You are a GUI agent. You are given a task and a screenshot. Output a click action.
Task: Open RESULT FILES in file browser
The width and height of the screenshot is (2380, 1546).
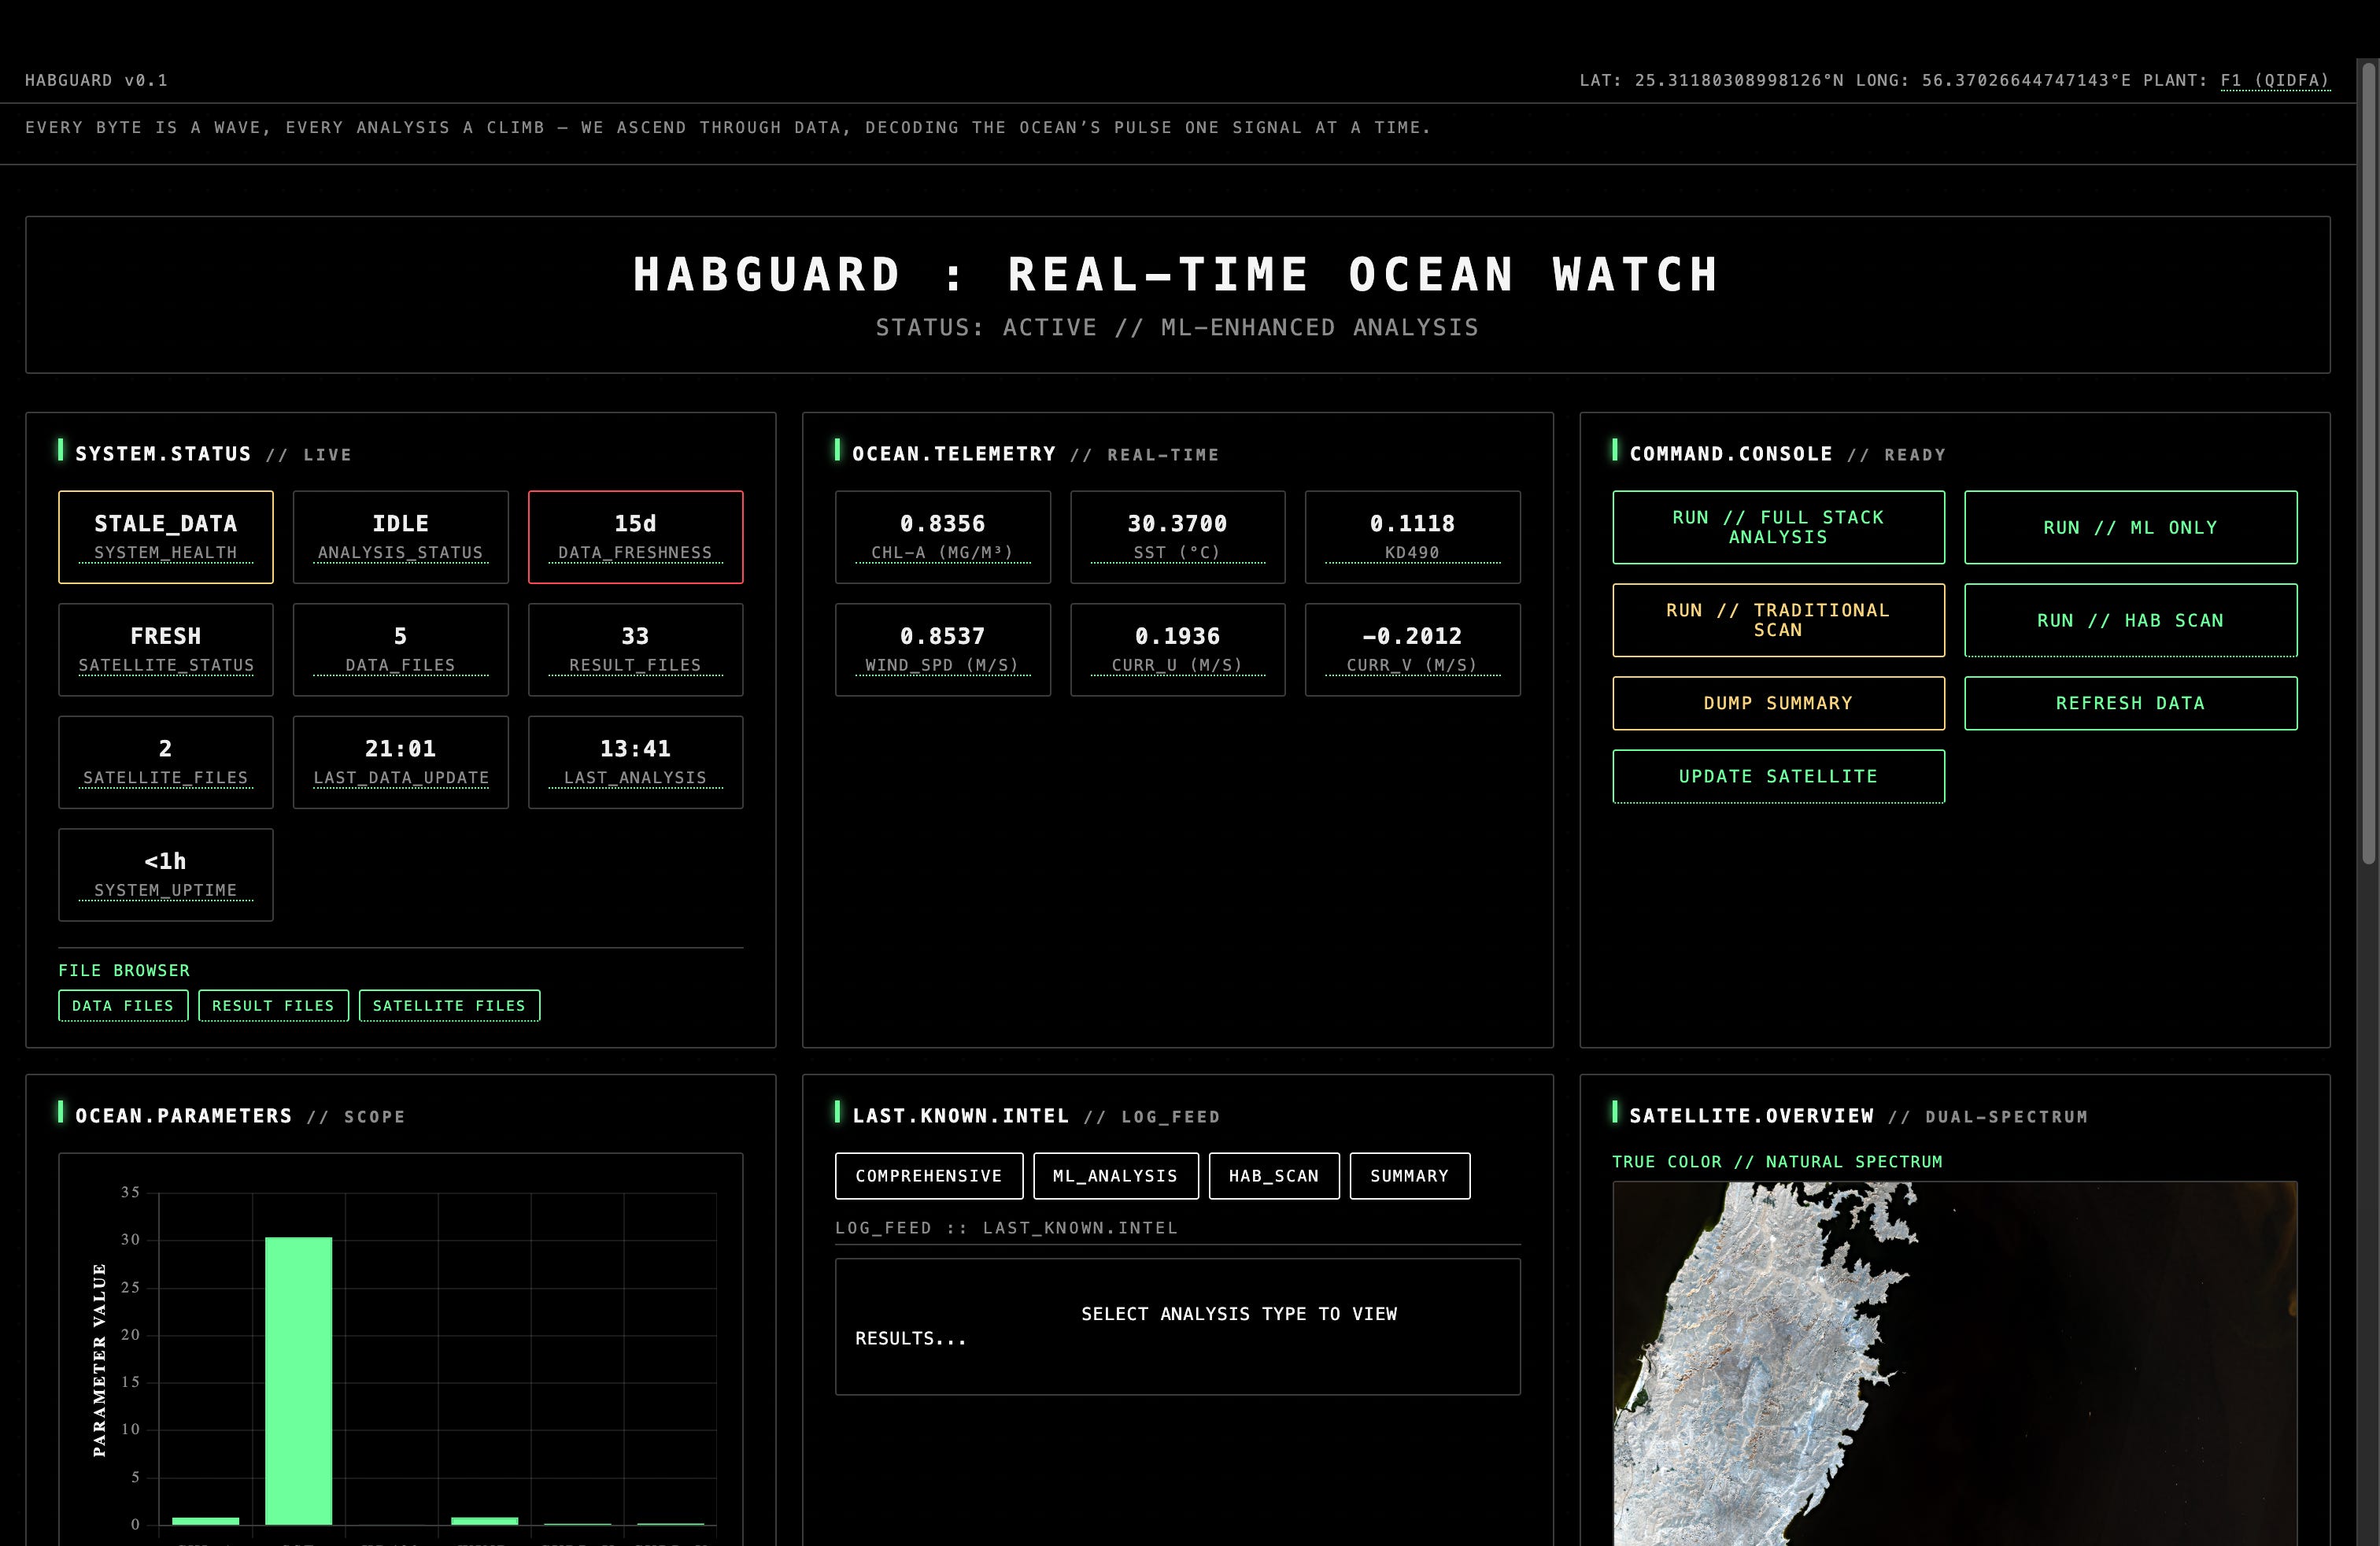[273, 1005]
